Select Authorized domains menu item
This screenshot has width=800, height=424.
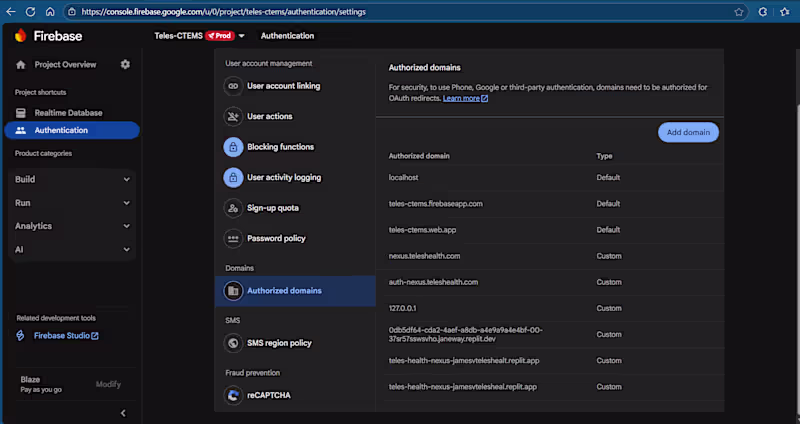(295, 291)
